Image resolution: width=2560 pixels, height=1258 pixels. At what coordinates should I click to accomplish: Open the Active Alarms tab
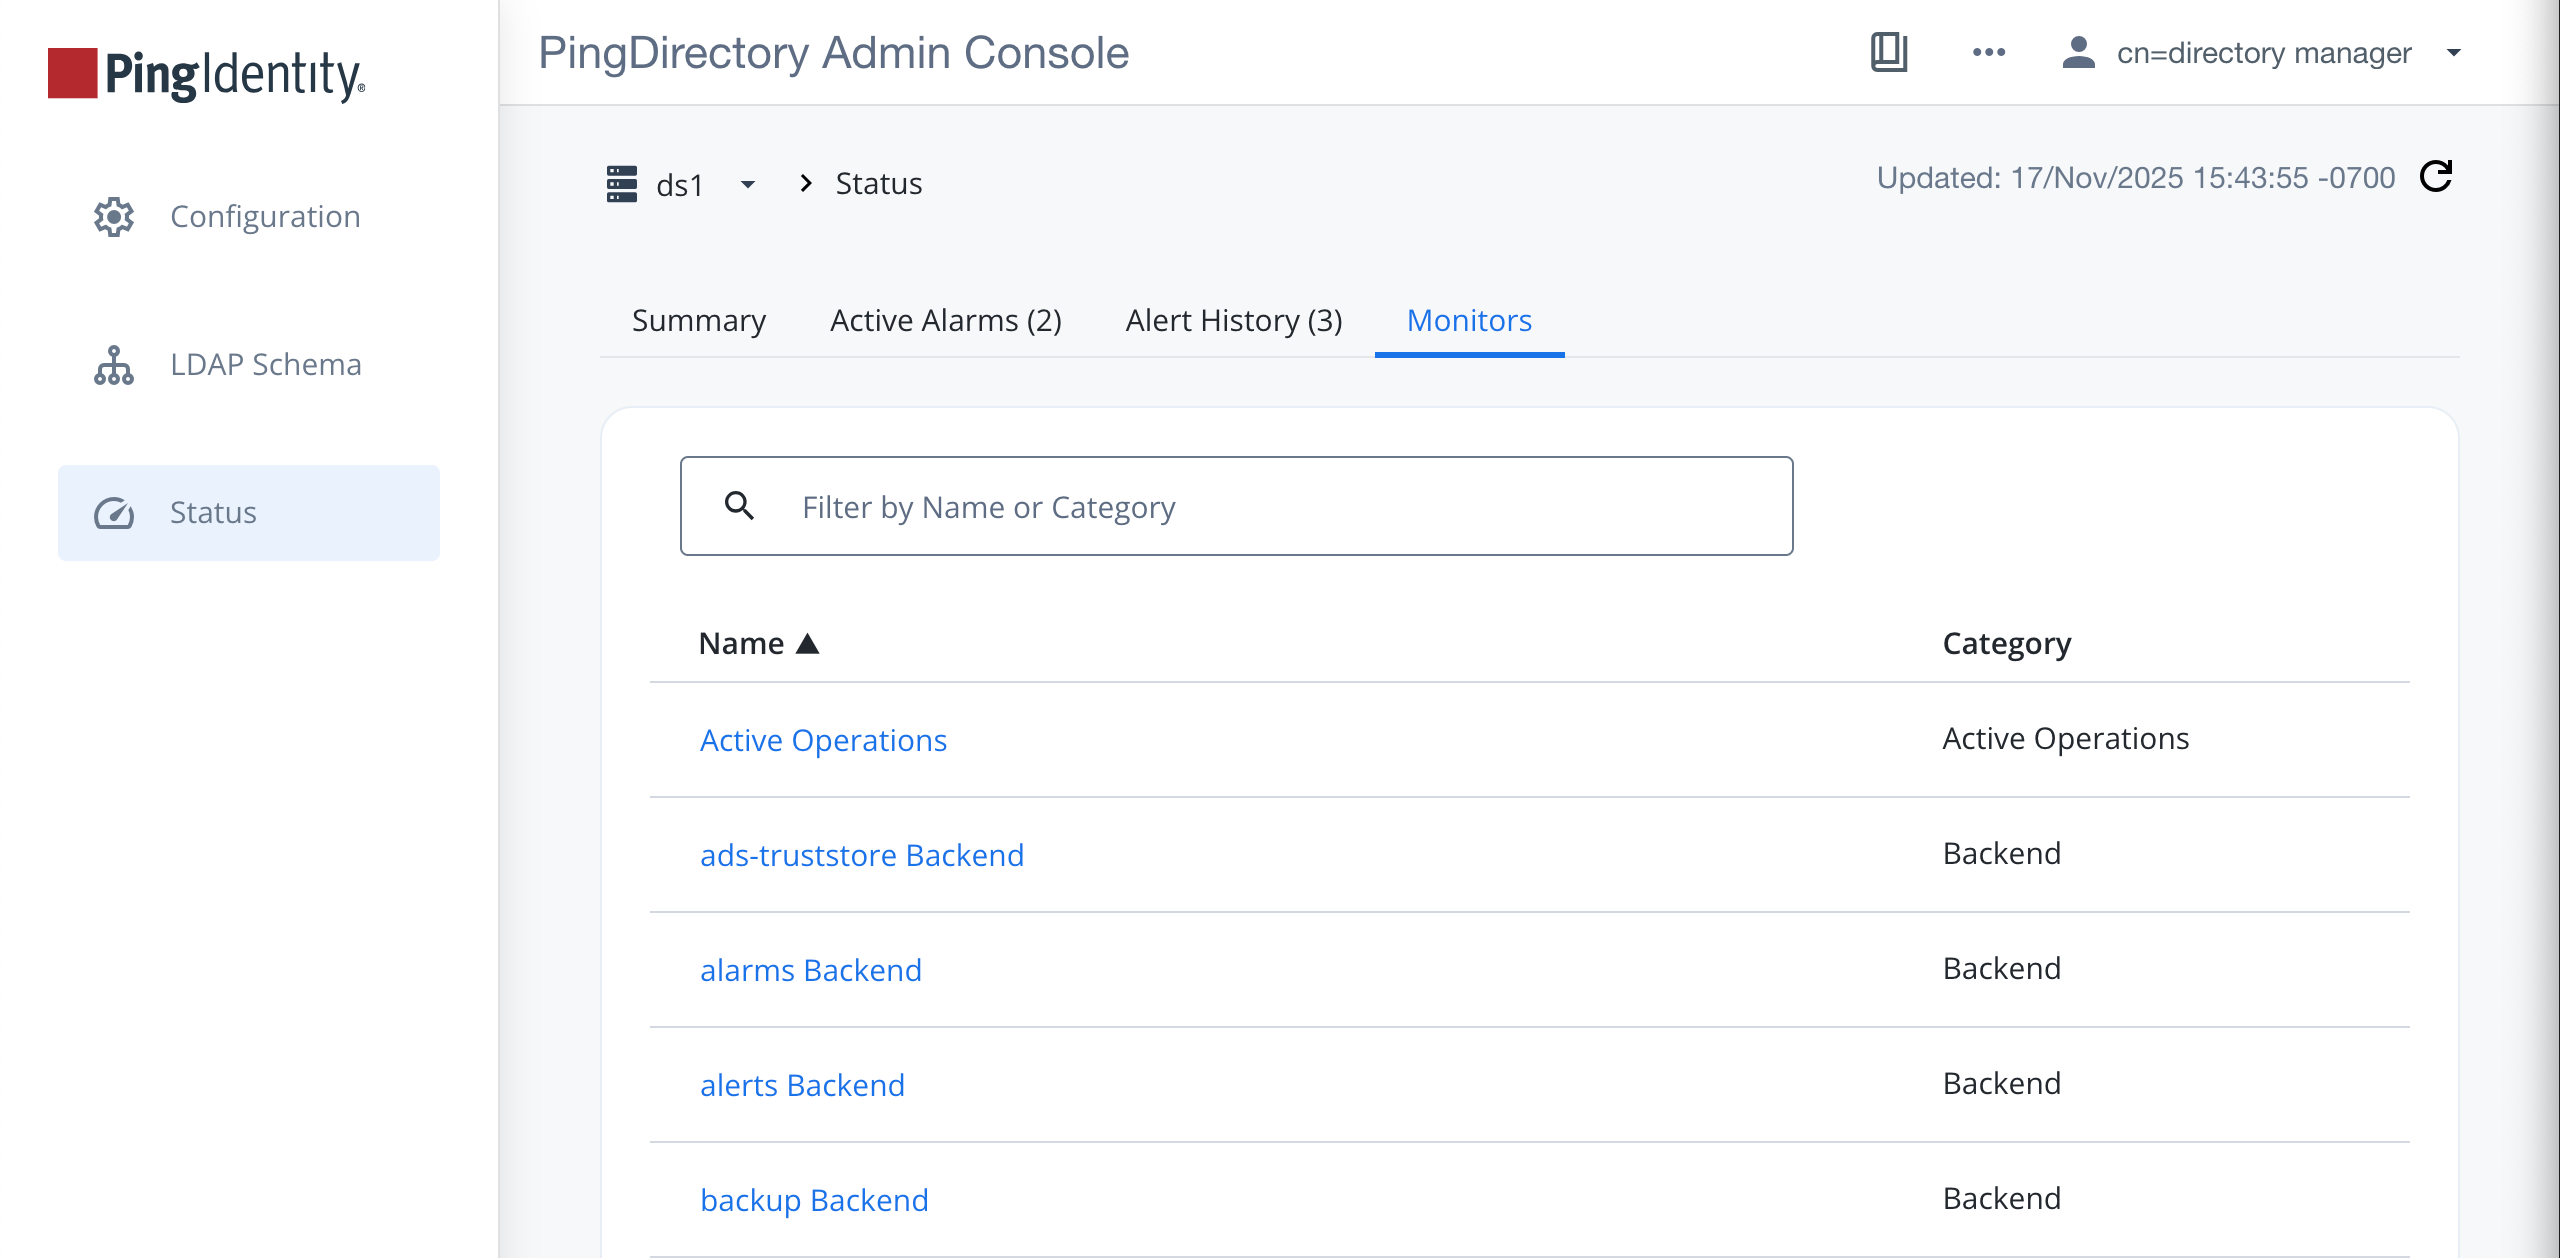click(x=944, y=320)
